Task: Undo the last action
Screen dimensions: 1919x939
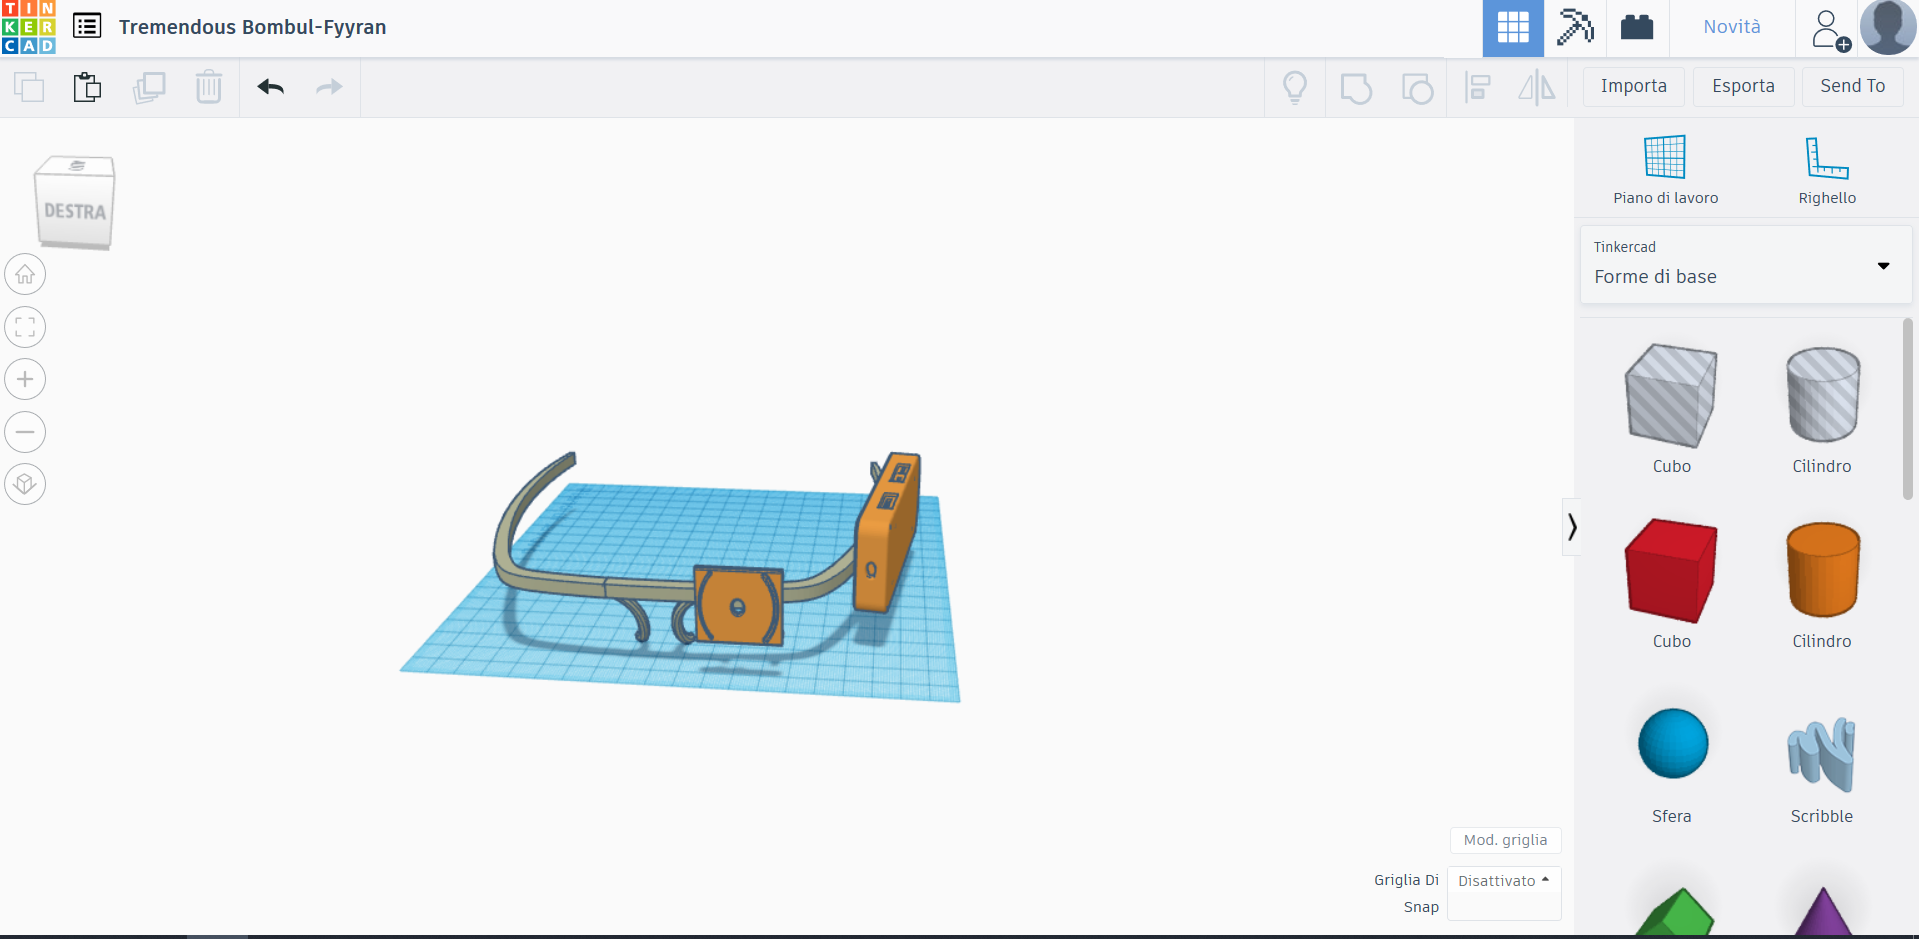Action: 270,87
